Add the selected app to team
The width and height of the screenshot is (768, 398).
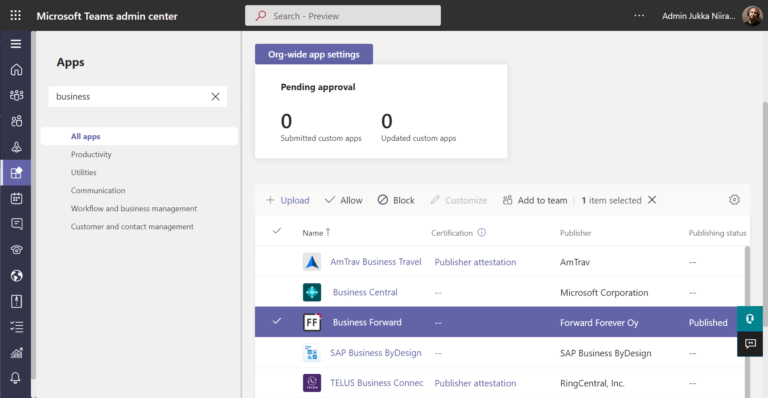(534, 200)
